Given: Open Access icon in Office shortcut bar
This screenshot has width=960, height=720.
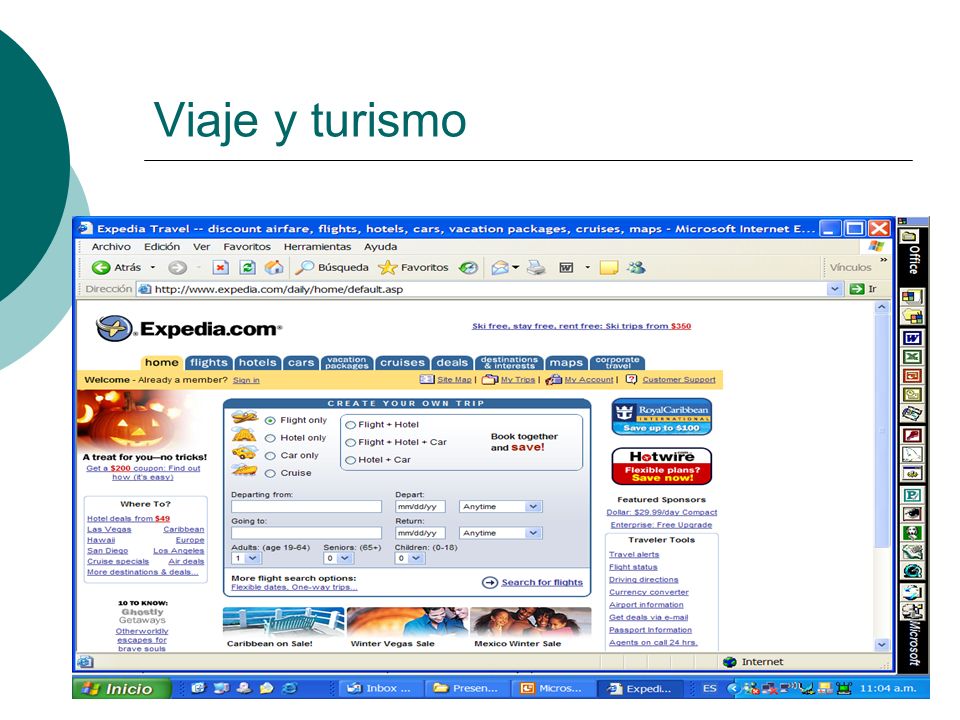Looking at the screenshot, I should point(912,435).
